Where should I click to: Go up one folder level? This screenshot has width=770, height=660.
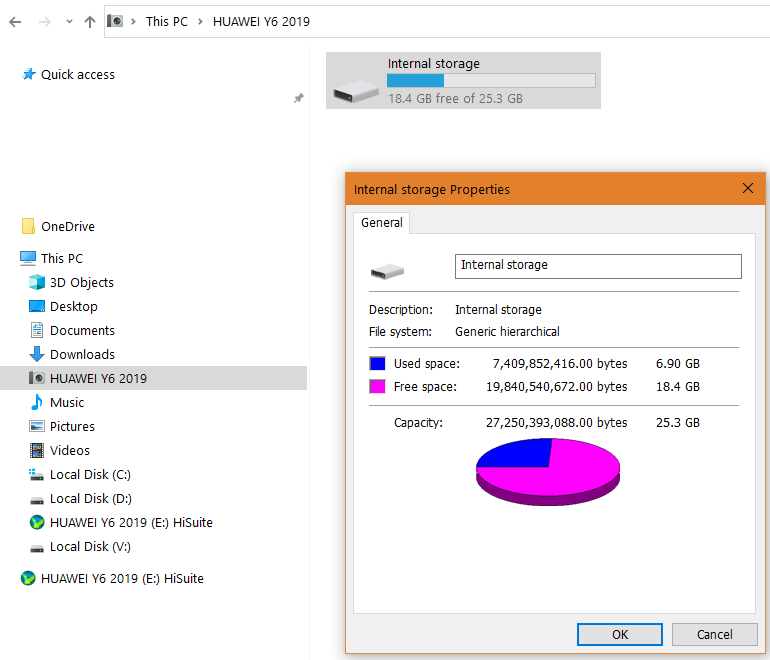[90, 22]
